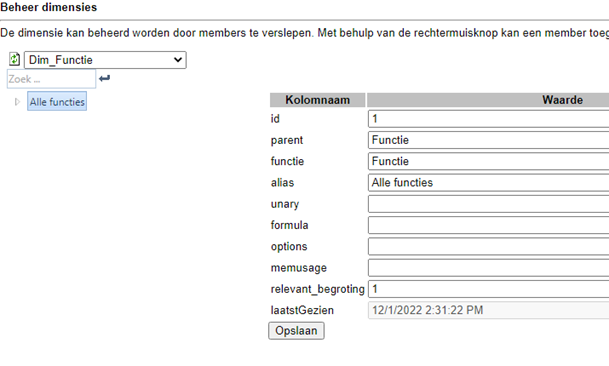Viewport: 609px width, 366px height.
Task: Click the laatstGezien date field
Action: click(x=489, y=310)
